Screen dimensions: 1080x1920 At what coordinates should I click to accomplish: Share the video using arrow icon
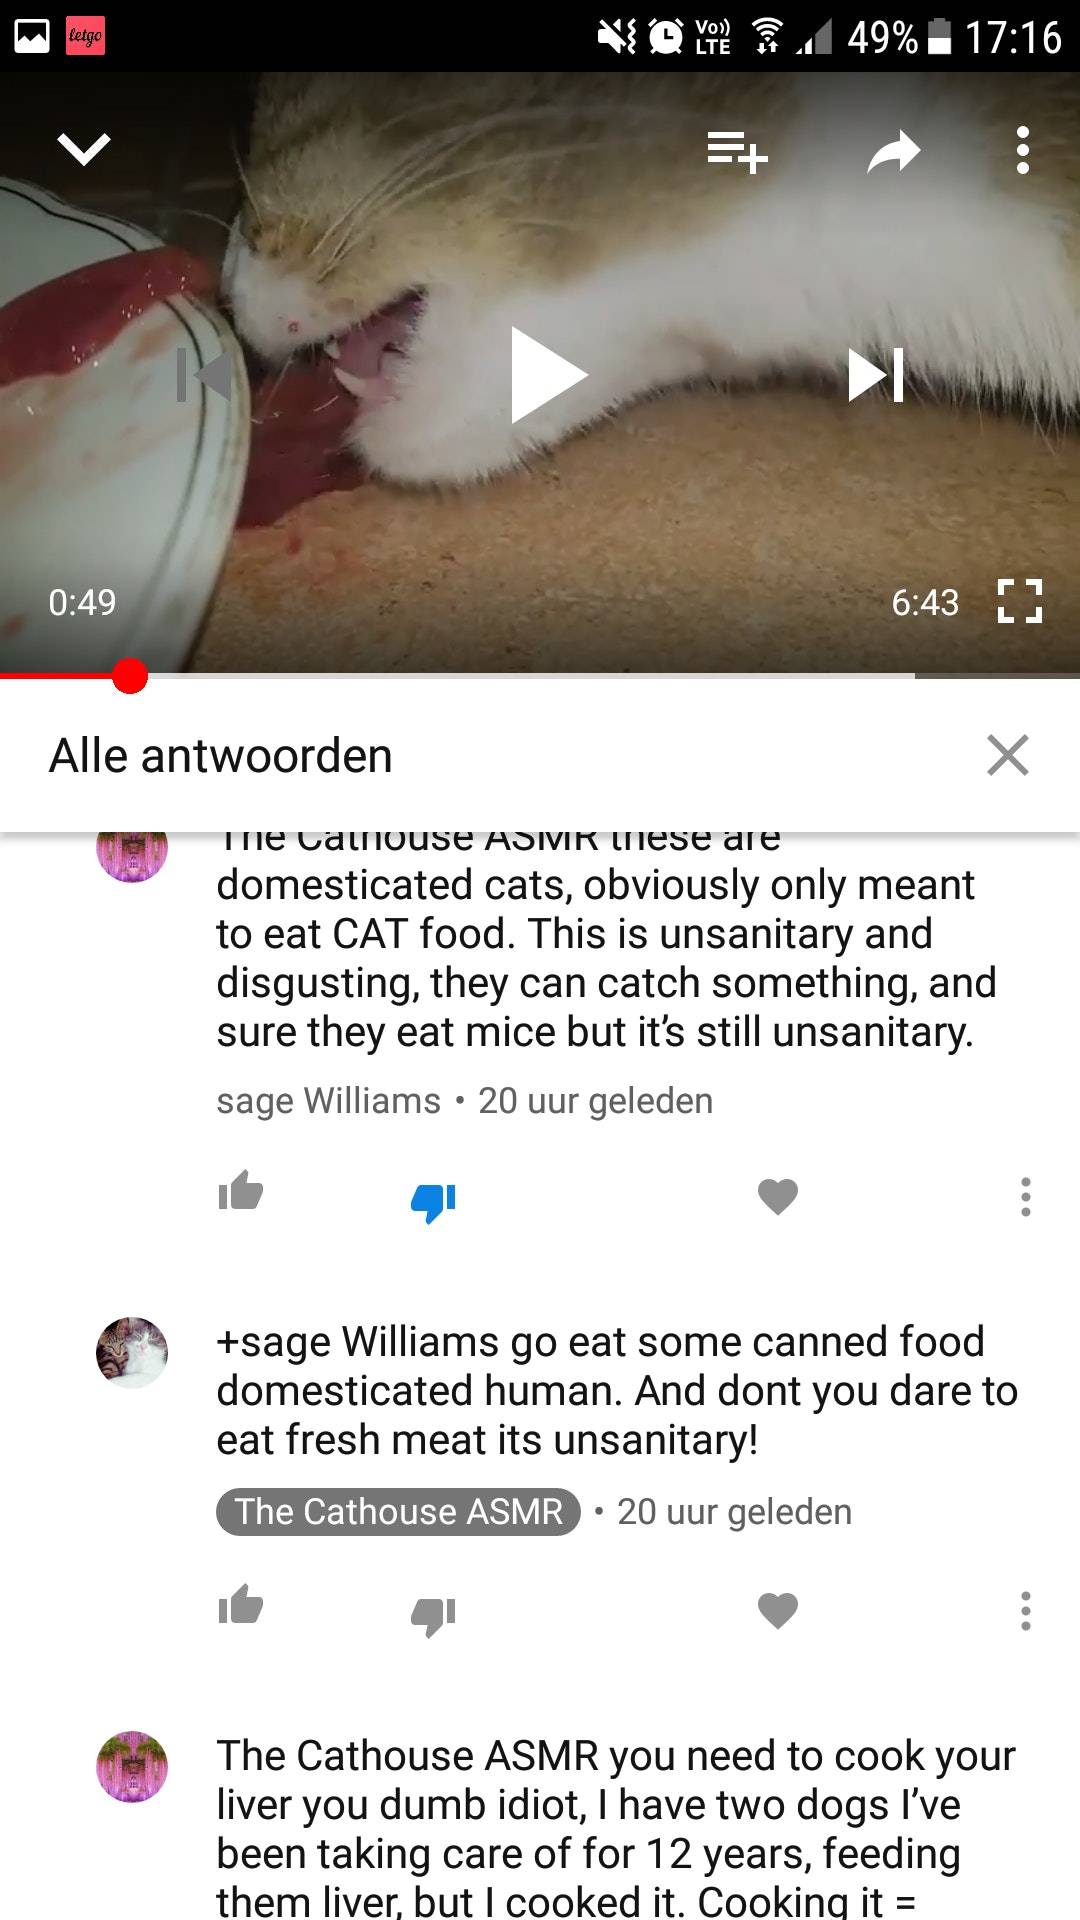[x=893, y=152]
